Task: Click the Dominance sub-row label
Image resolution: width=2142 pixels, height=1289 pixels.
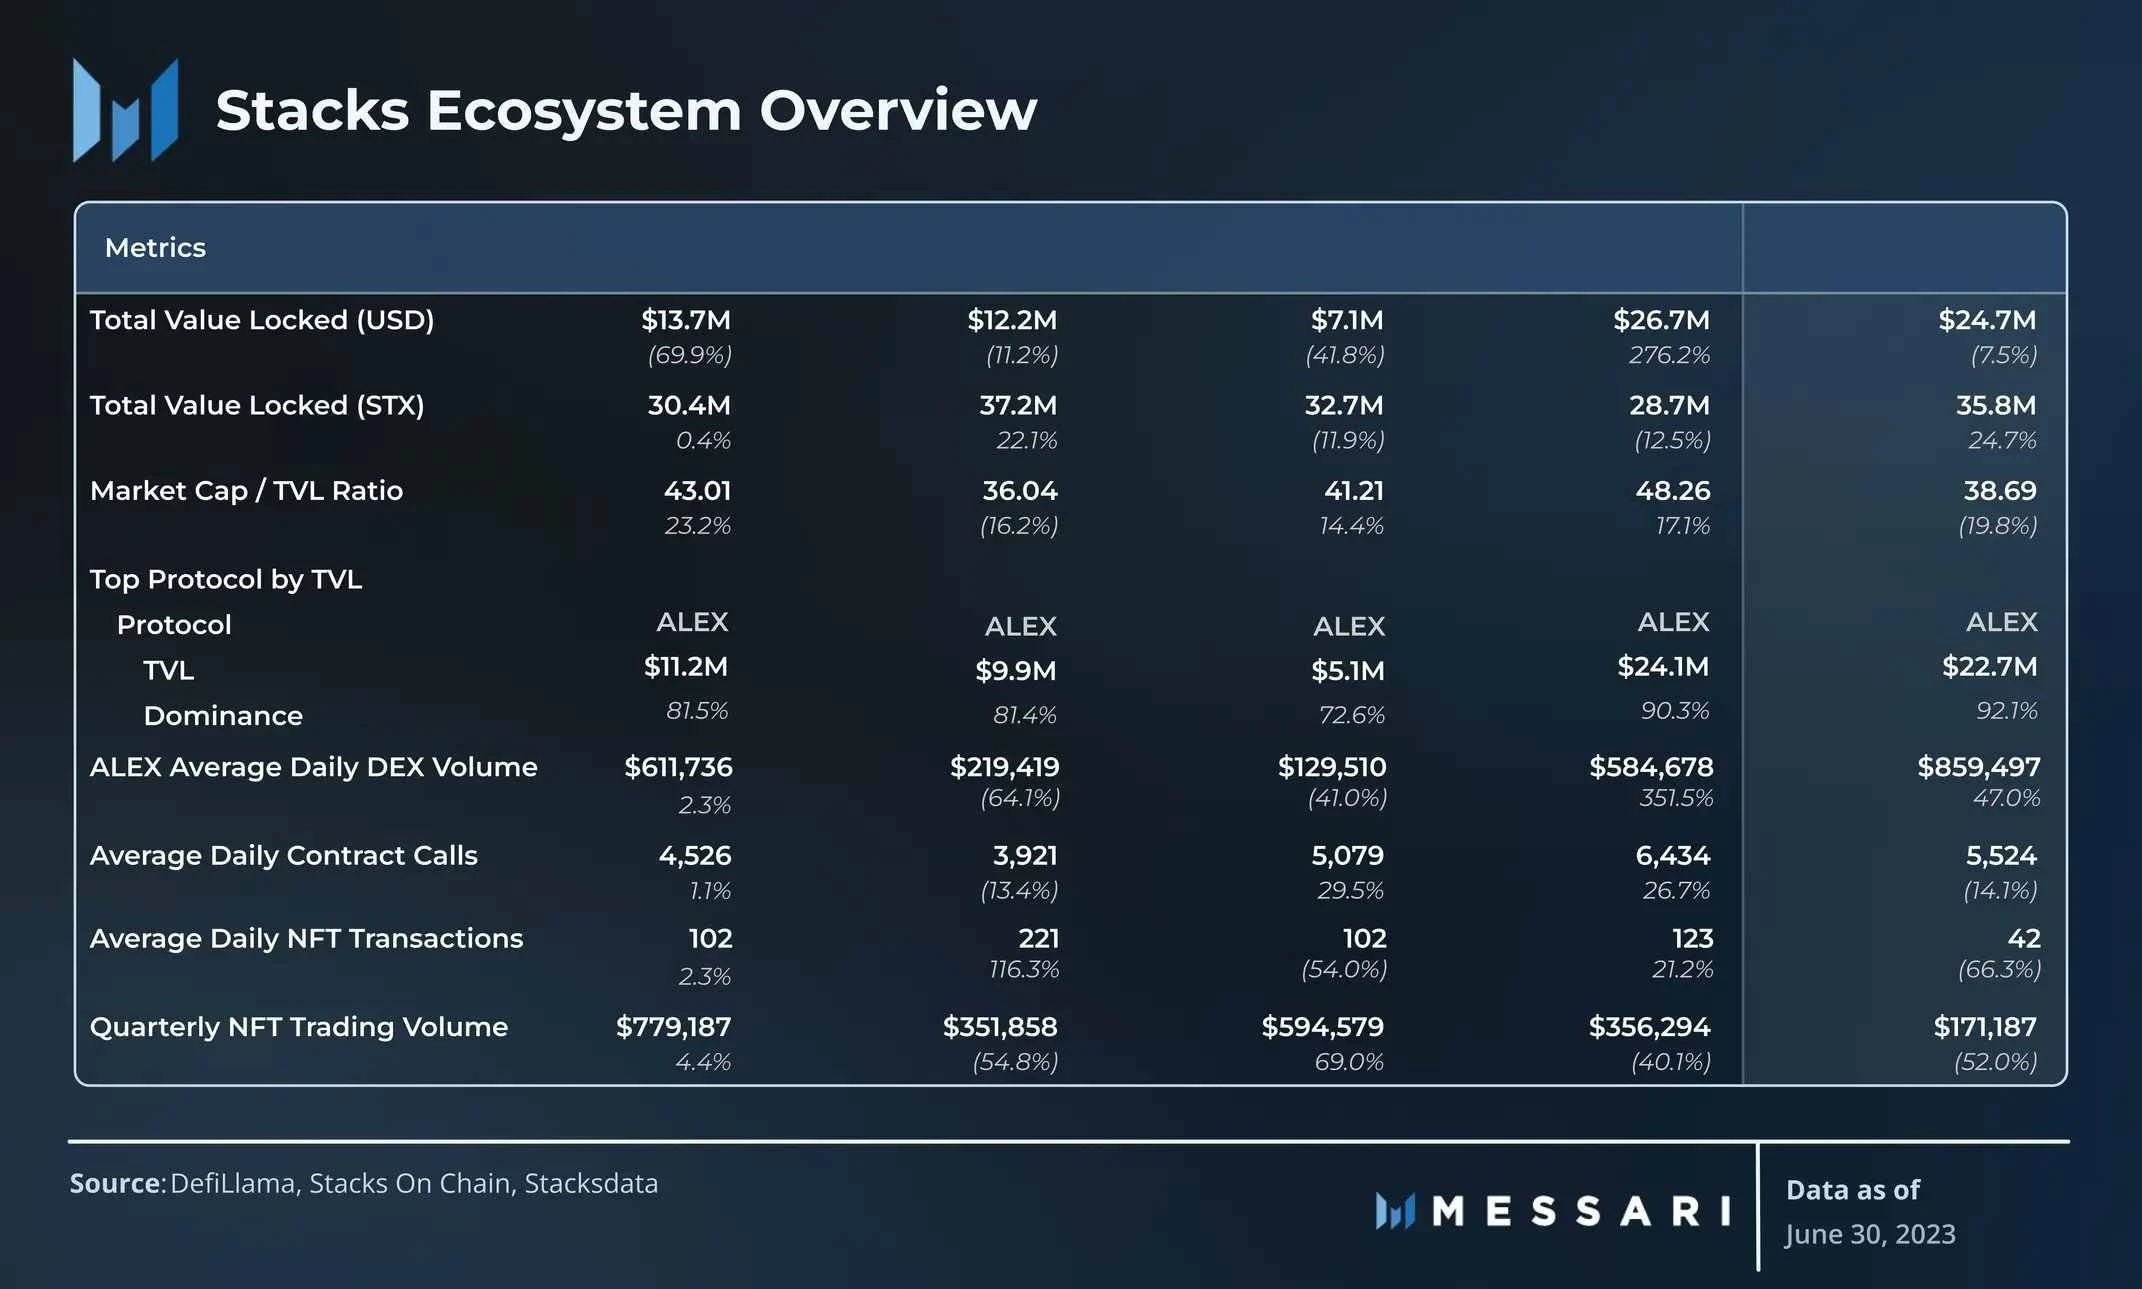Action: 223,716
